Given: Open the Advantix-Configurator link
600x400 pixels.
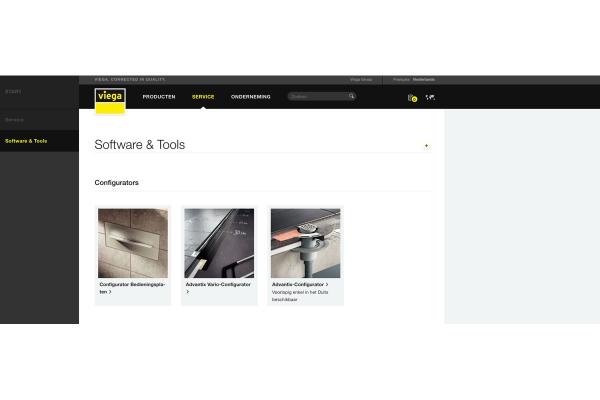Looking at the screenshot, I should point(300,284).
